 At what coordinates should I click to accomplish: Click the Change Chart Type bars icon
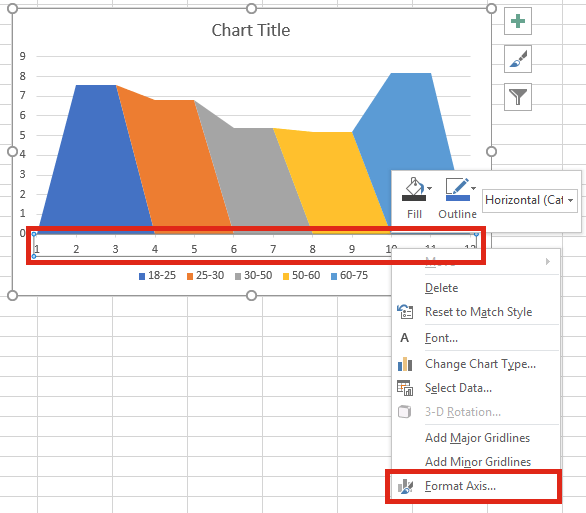click(x=405, y=364)
